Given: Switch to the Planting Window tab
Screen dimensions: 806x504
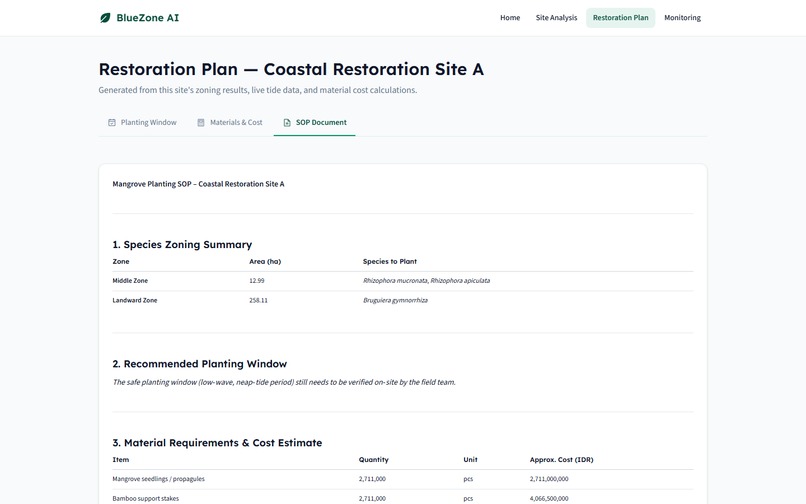Looking at the screenshot, I should point(142,122).
